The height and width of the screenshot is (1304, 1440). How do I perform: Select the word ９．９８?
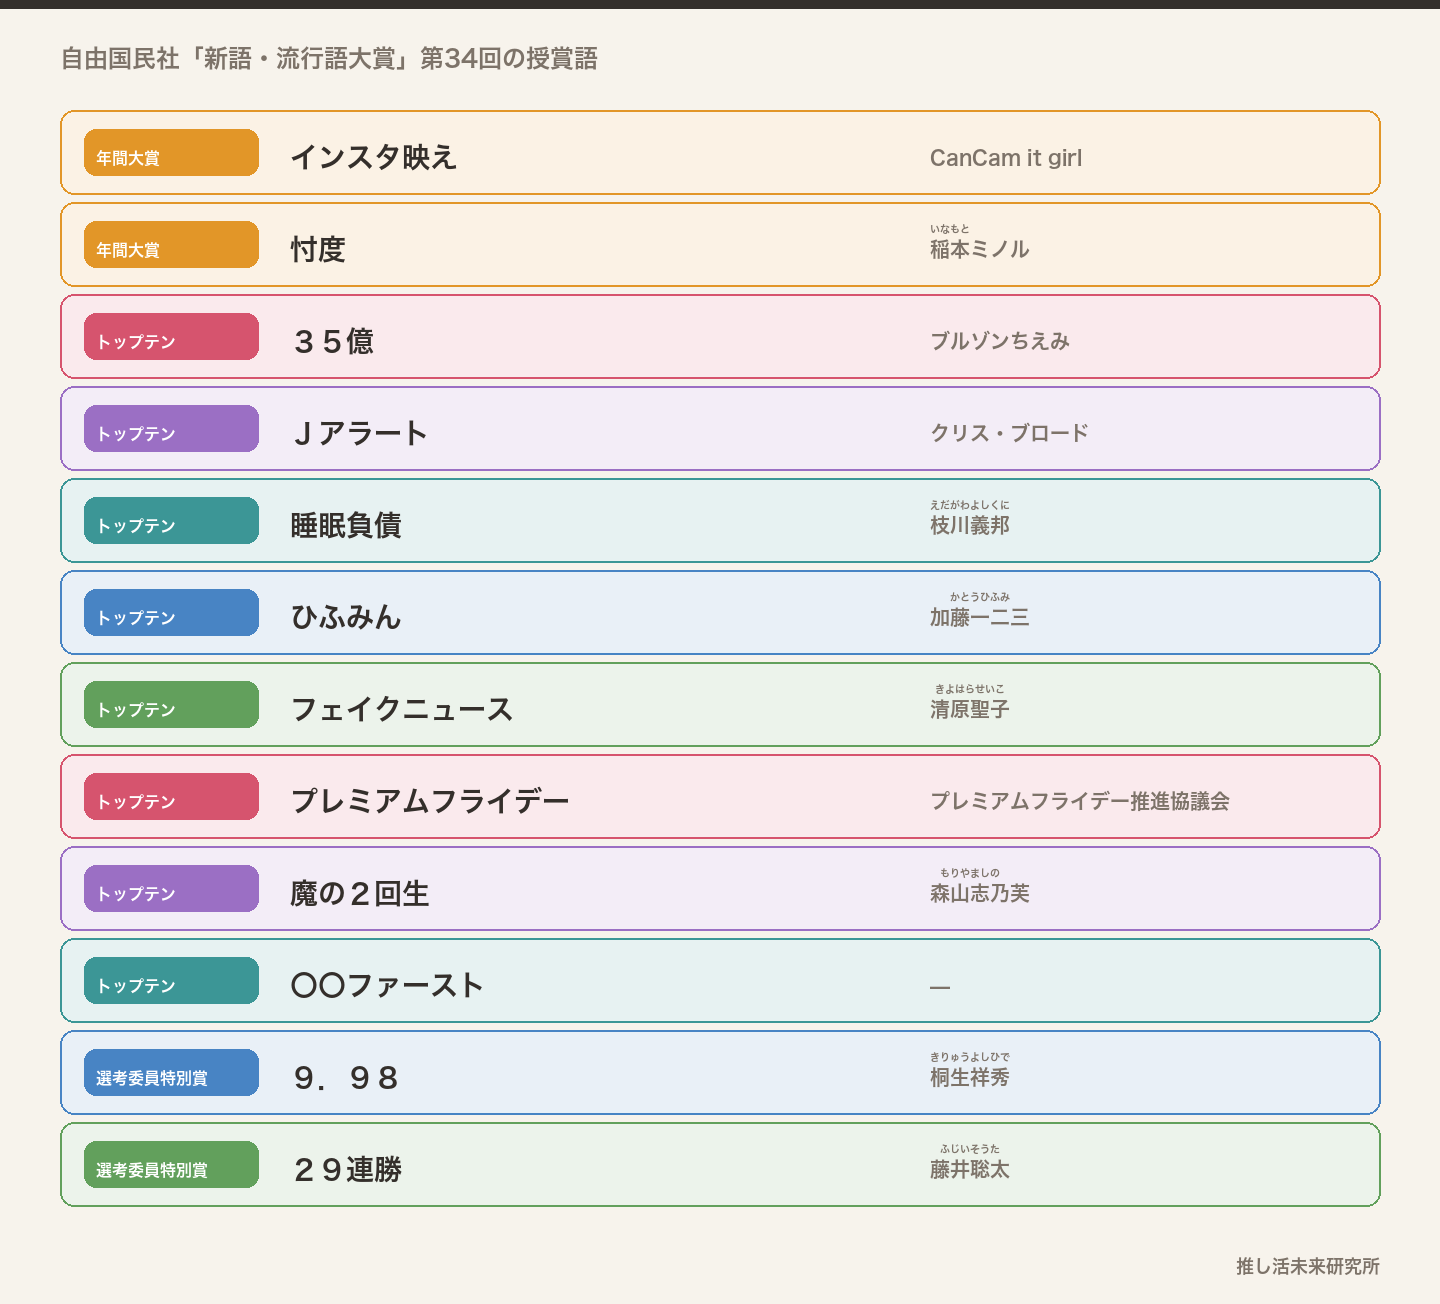pyautogui.click(x=346, y=1077)
